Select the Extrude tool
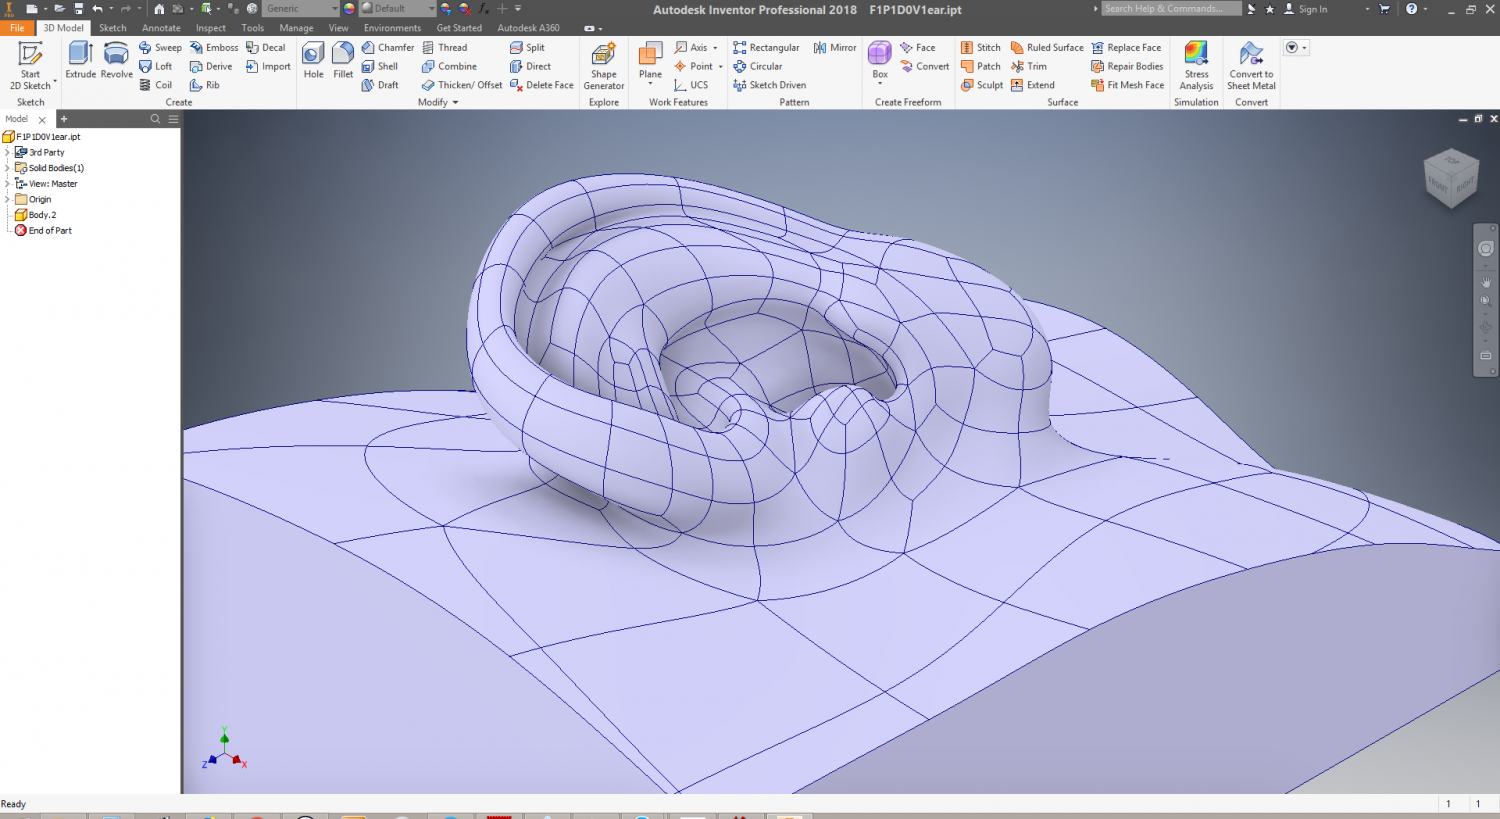This screenshot has height=819, width=1500. [x=80, y=60]
